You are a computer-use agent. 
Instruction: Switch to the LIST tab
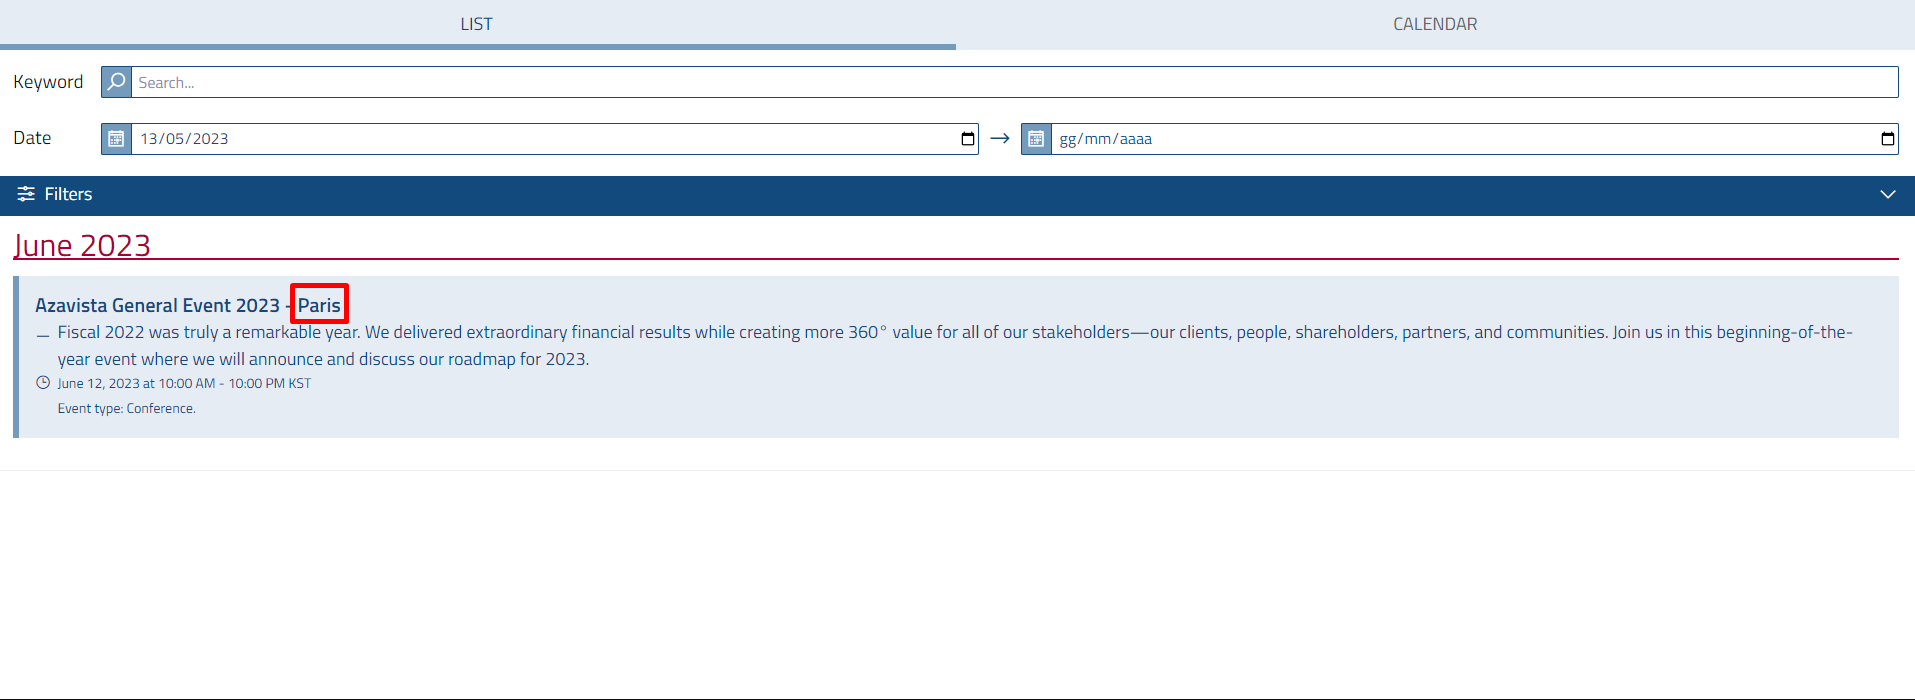(477, 24)
